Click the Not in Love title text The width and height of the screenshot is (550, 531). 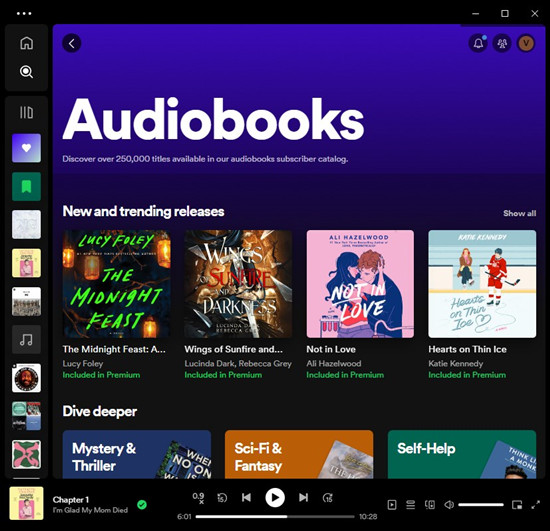tap(331, 349)
